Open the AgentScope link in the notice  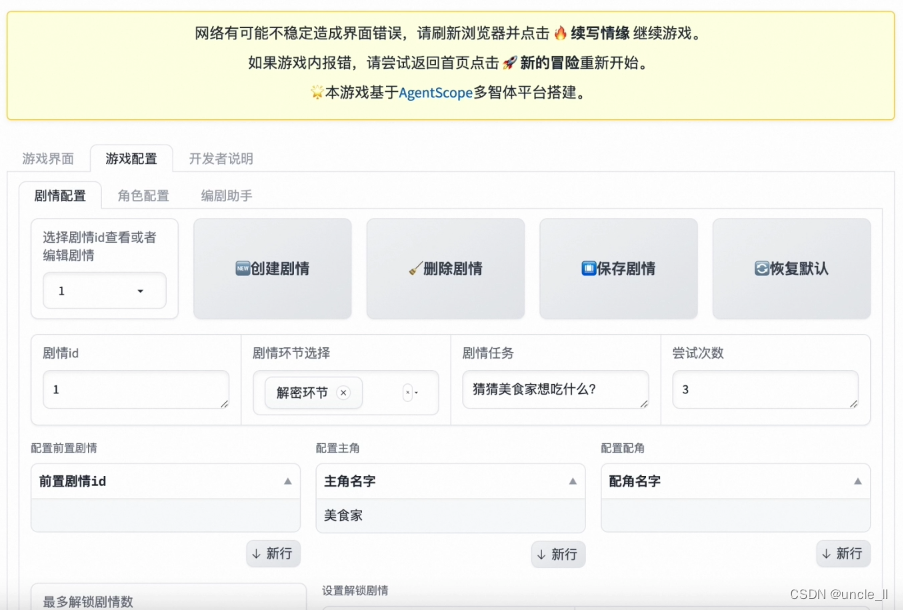435,92
